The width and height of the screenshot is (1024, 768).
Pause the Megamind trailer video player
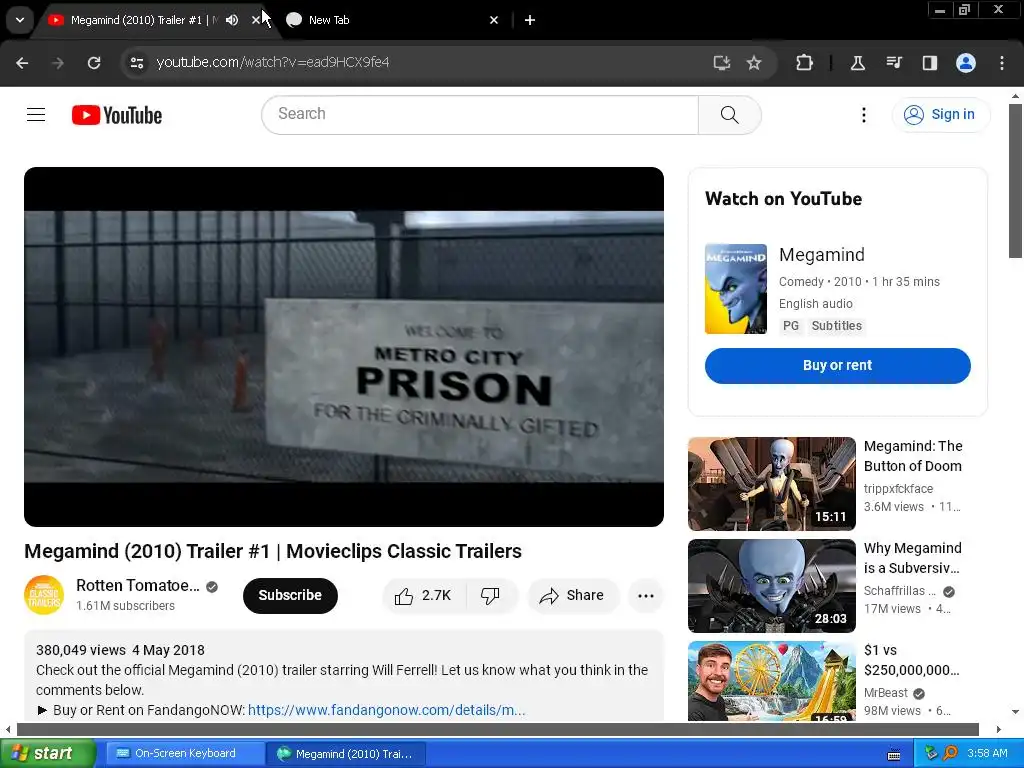344,347
